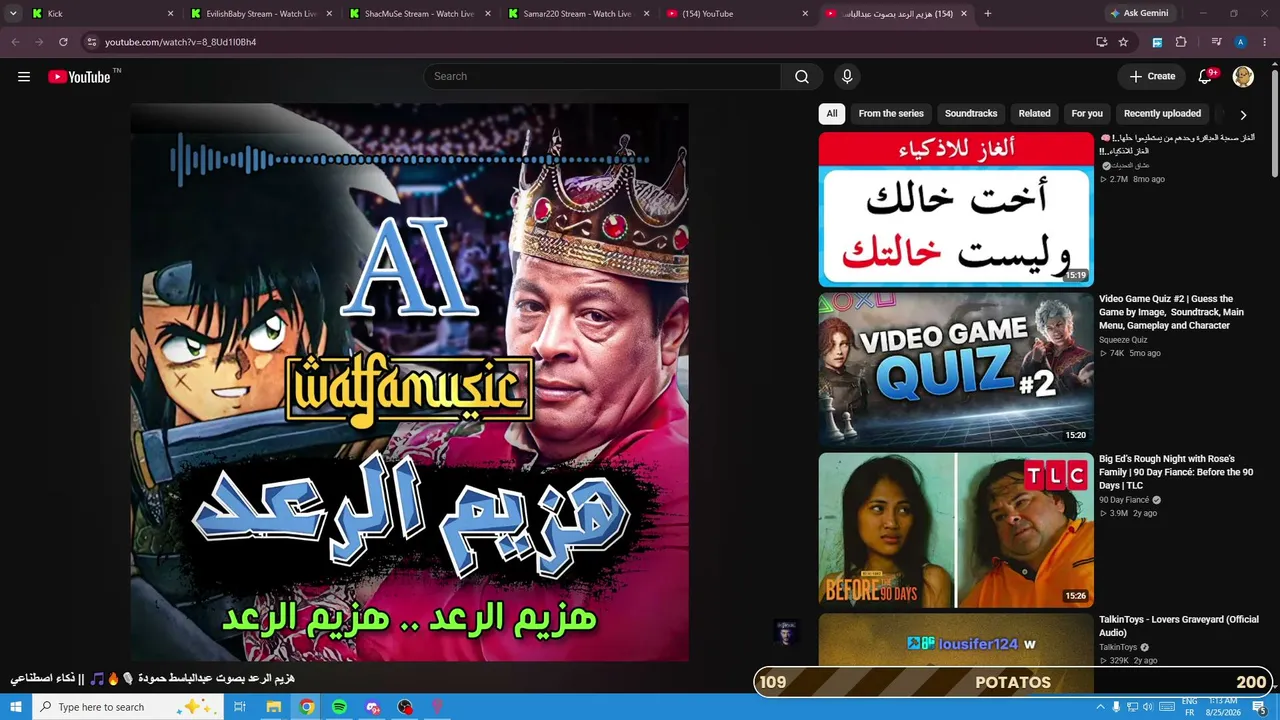Switch to the EvilishBaby Stream tab
1280x720 pixels.
[261, 14]
